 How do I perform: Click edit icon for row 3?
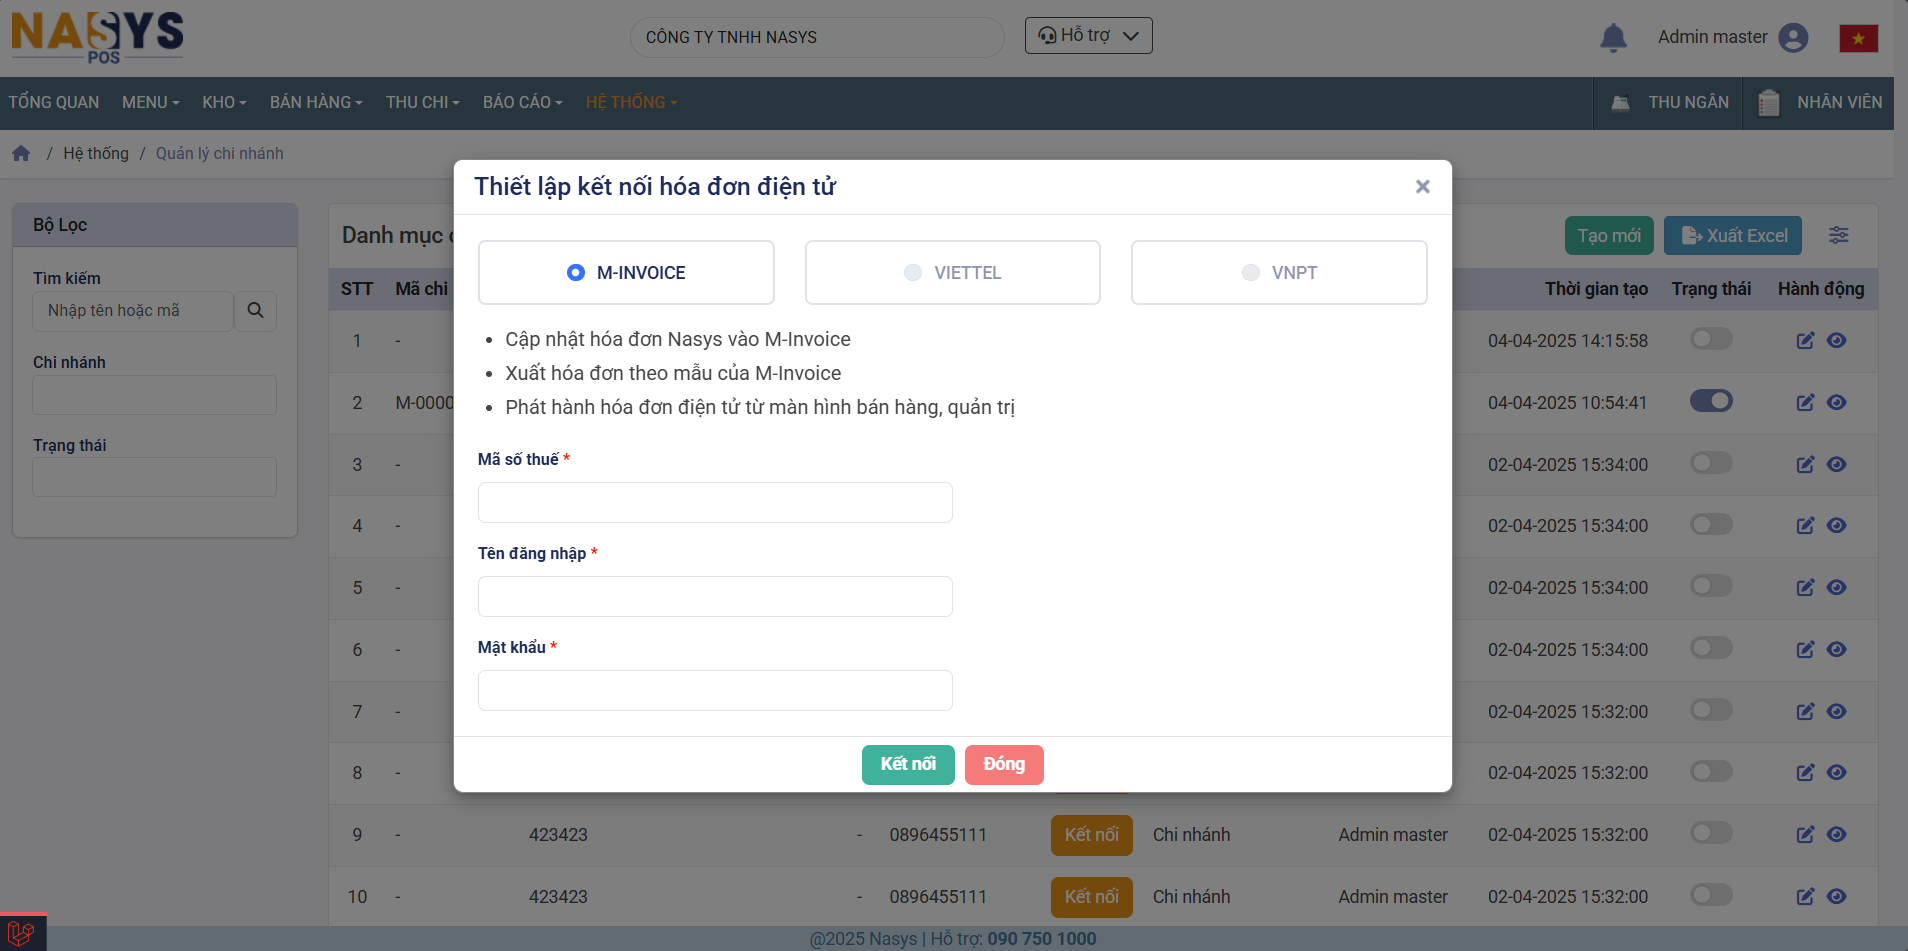click(1805, 465)
